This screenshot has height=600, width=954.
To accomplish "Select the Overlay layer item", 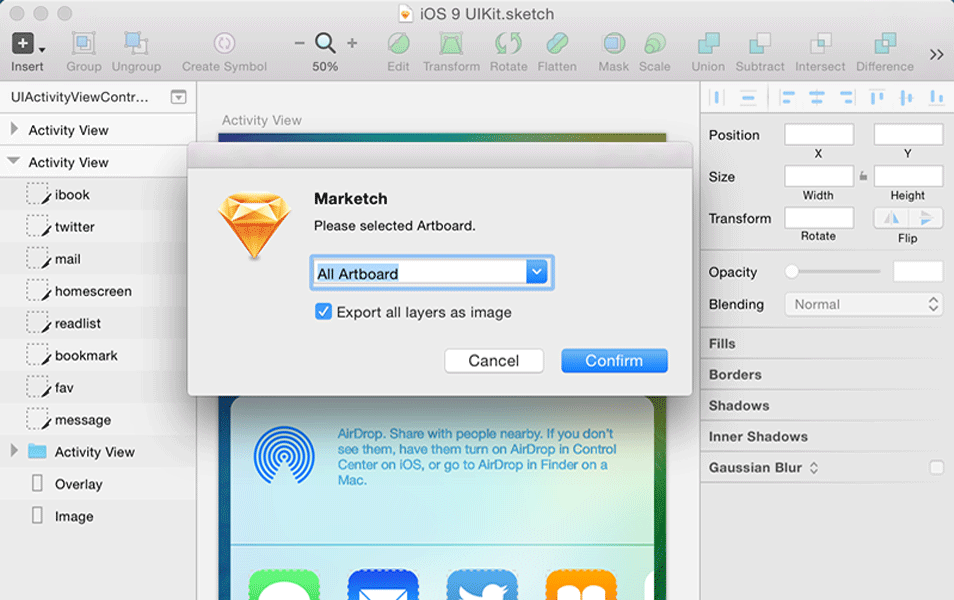I will (x=78, y=484).
